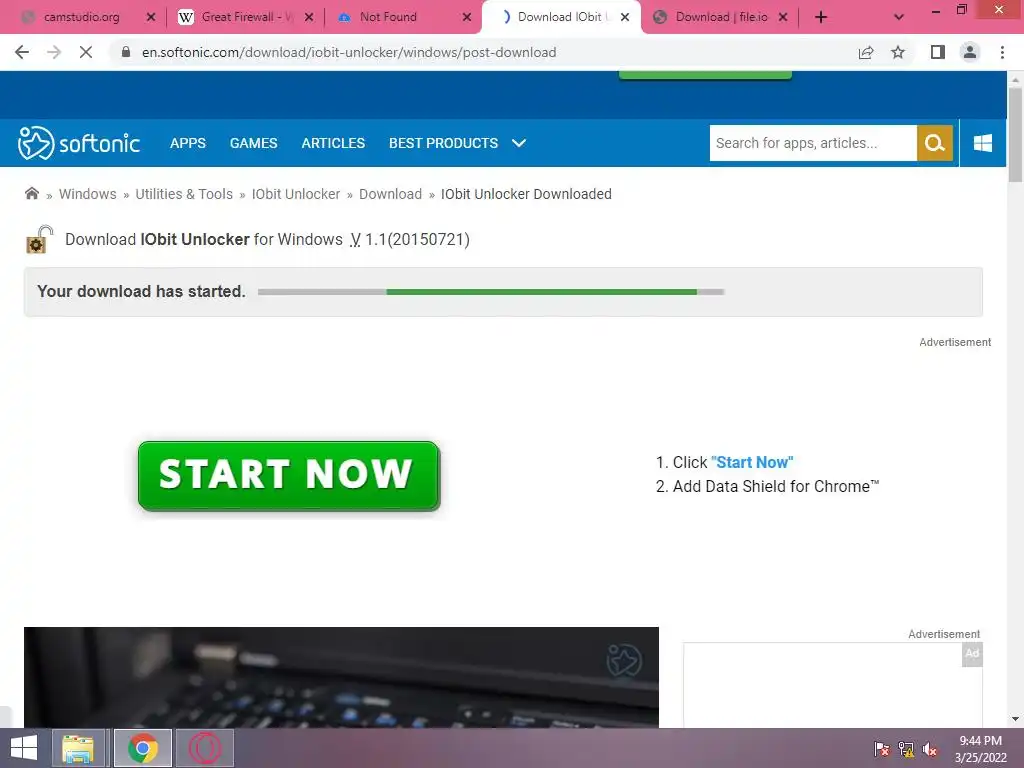Image resolution: width=1024 pixels, height=768 pixels.
Task: Click the browser forward arrow
Action: coord(54,52)
